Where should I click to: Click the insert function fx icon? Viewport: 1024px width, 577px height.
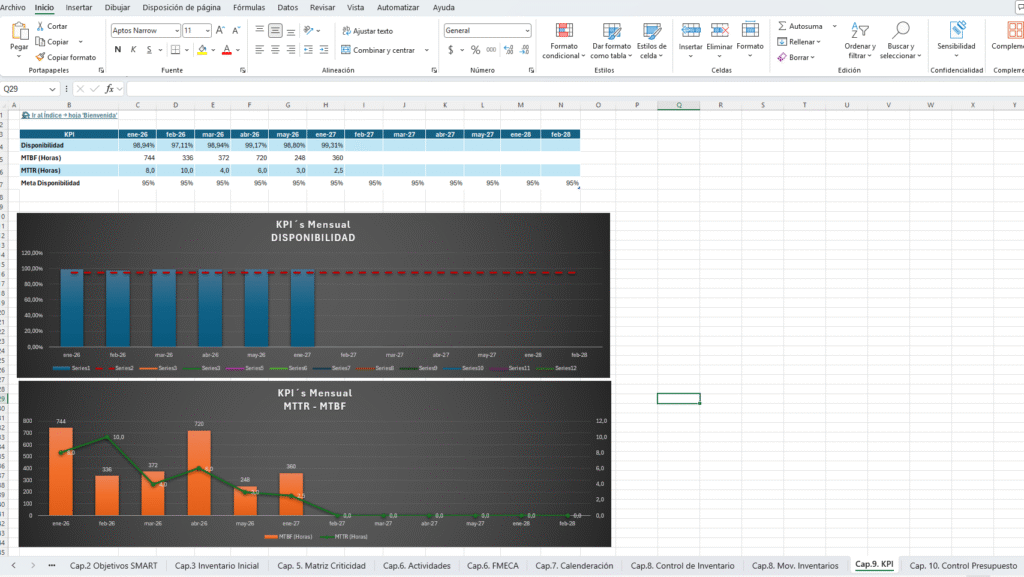coord(109,89)
